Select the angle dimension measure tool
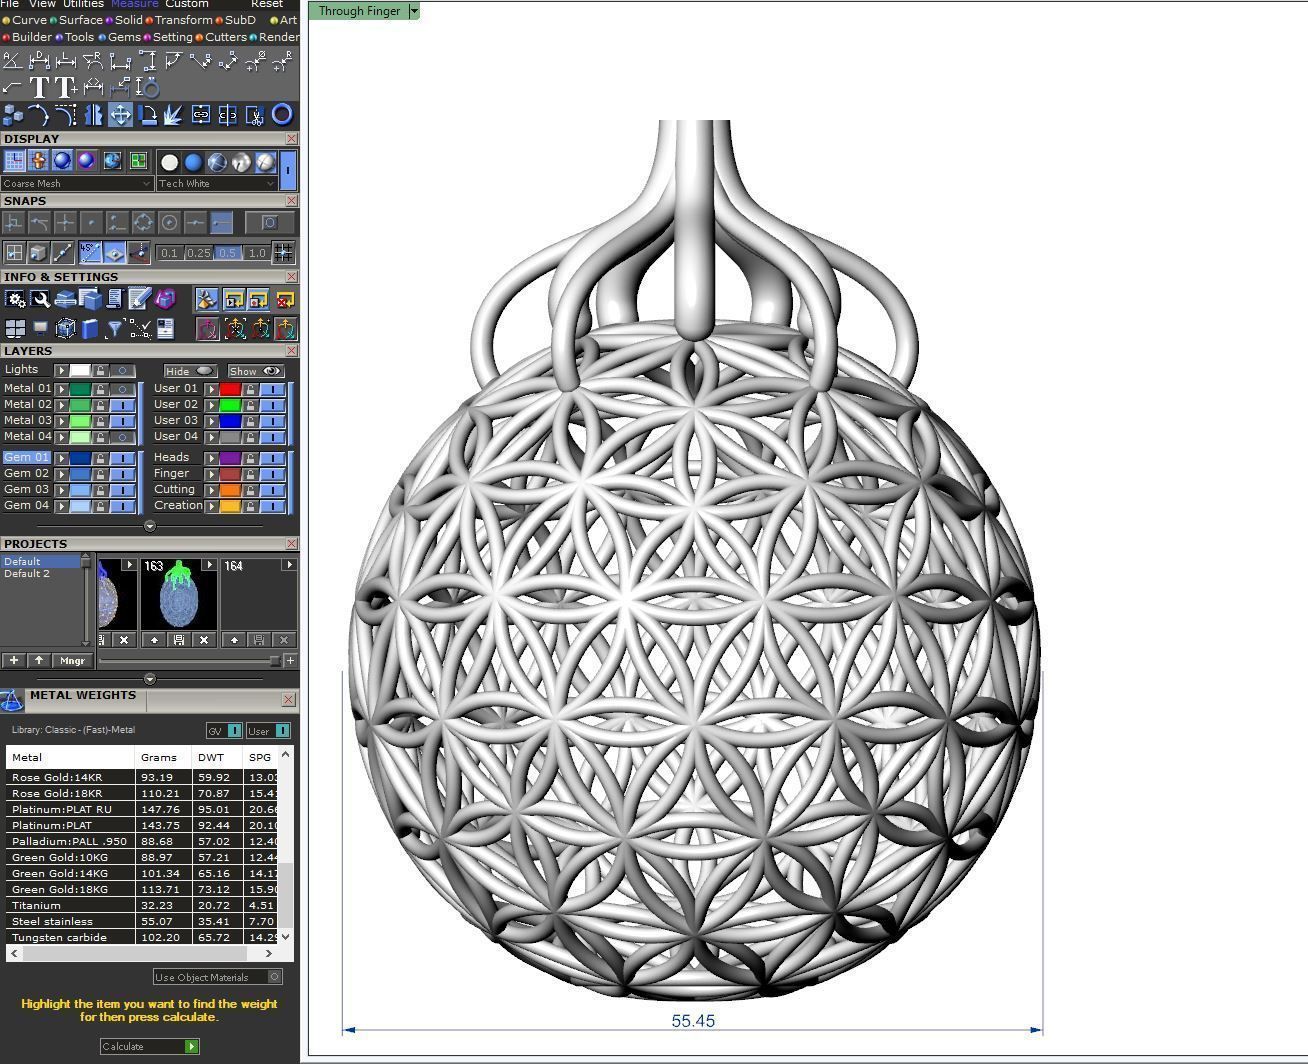This screenshot has height=1064, width=1308. click(x=12, y=62)
